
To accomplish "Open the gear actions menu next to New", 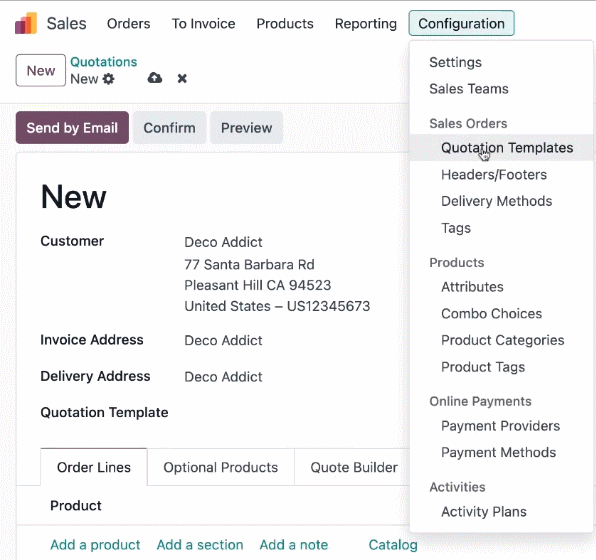I will click(108, 79).
